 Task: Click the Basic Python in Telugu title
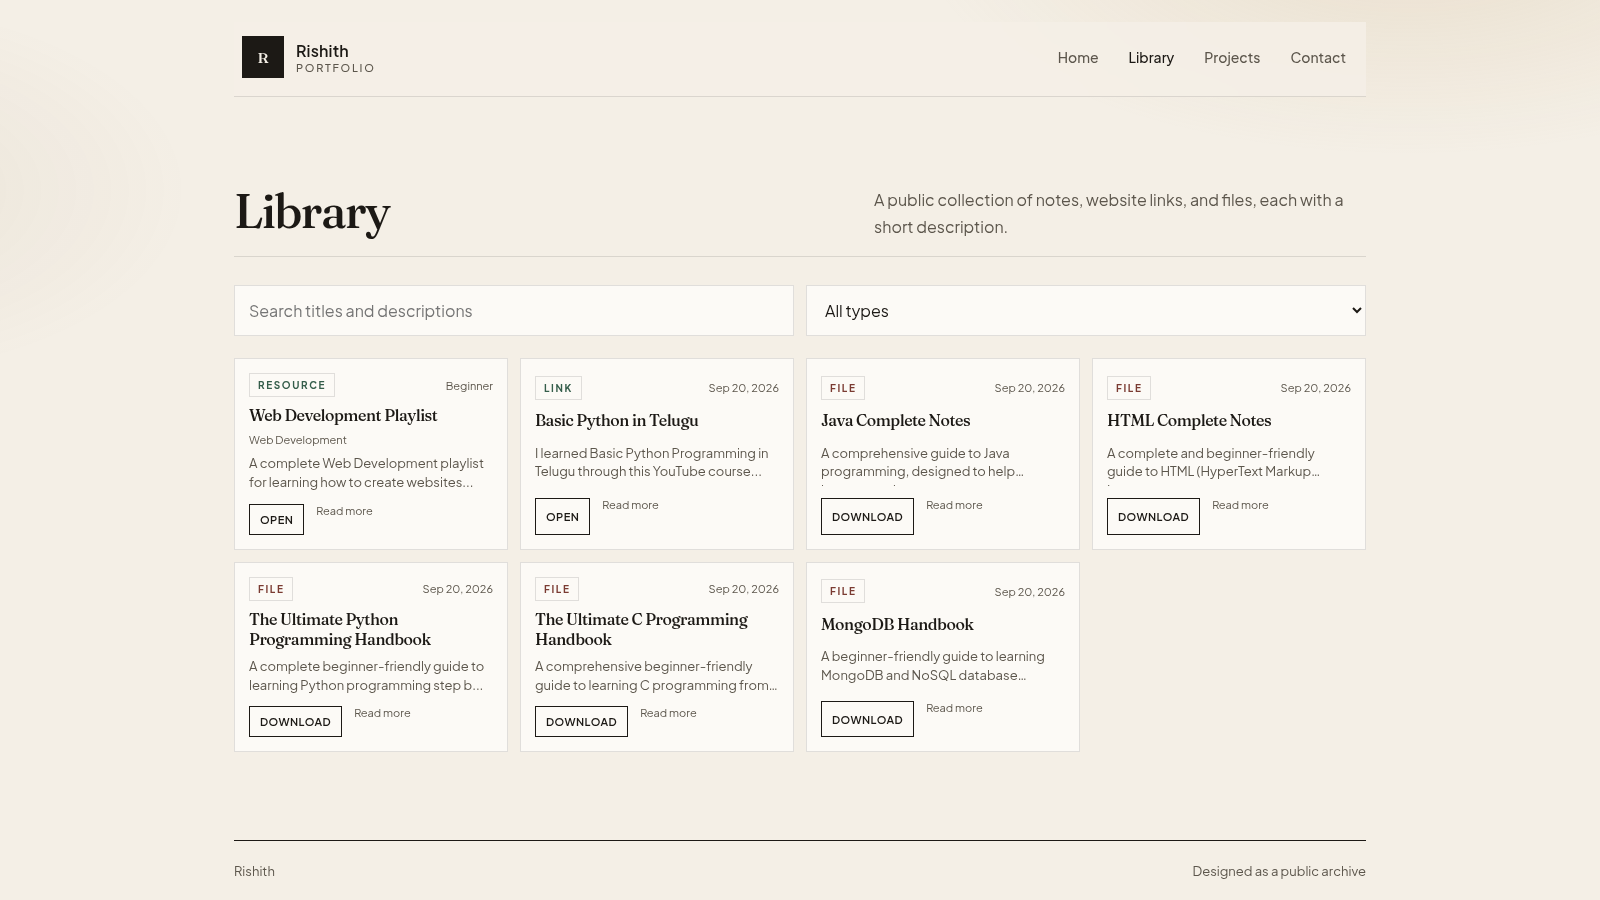pos(617,421)
